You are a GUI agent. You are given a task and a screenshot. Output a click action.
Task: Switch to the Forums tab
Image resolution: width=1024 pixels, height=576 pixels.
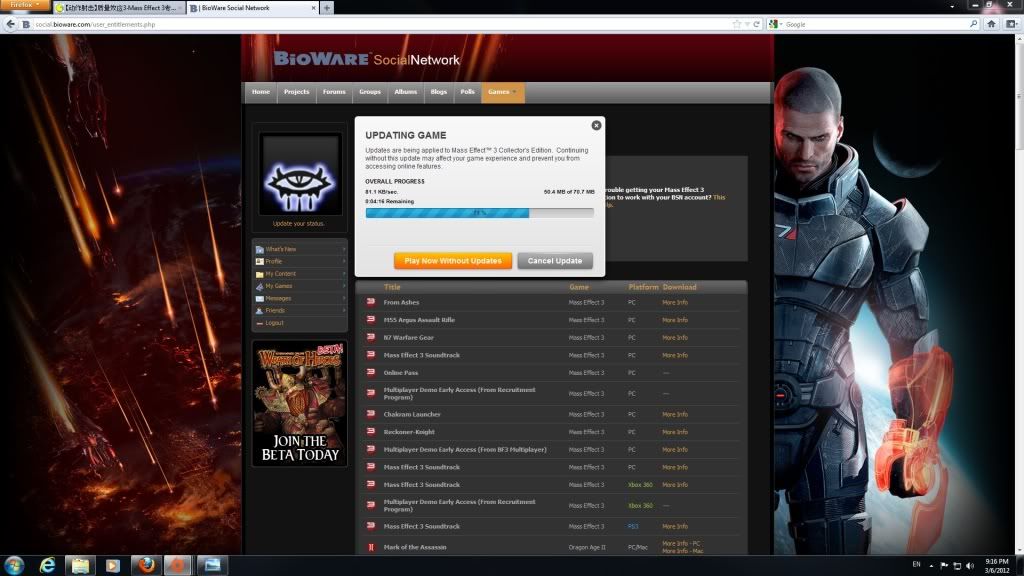click(x=334, y=92)
